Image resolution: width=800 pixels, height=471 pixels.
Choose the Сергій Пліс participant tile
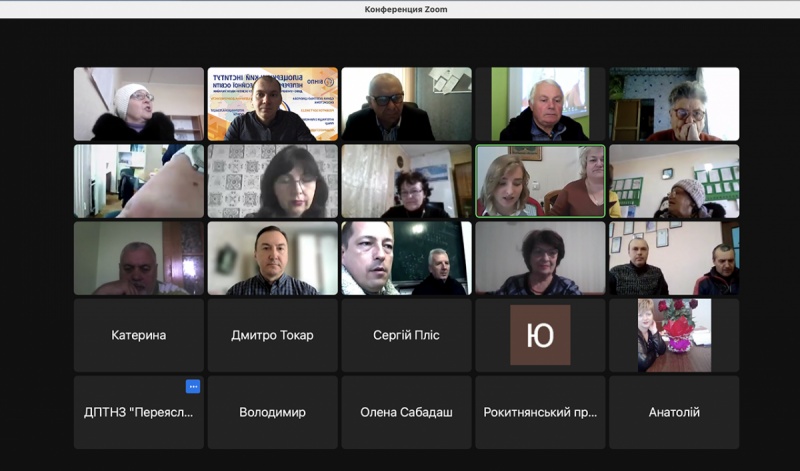tap(406, 335)
